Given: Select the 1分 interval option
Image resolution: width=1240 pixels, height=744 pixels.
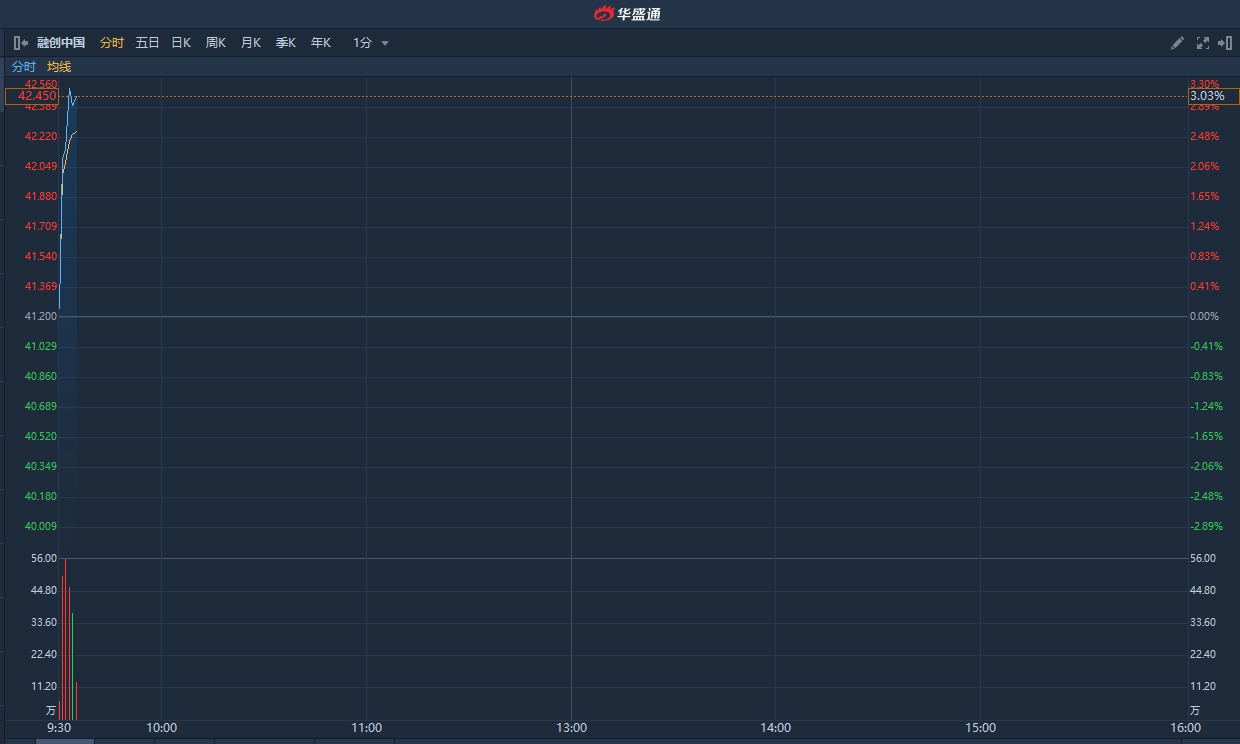Looking at the screenshot, I should pos(362,43).
